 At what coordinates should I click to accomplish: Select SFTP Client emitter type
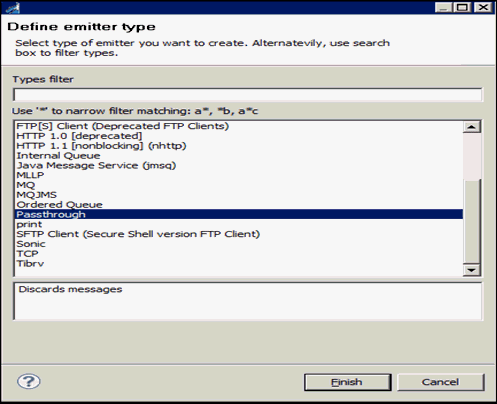coord(138,234)
